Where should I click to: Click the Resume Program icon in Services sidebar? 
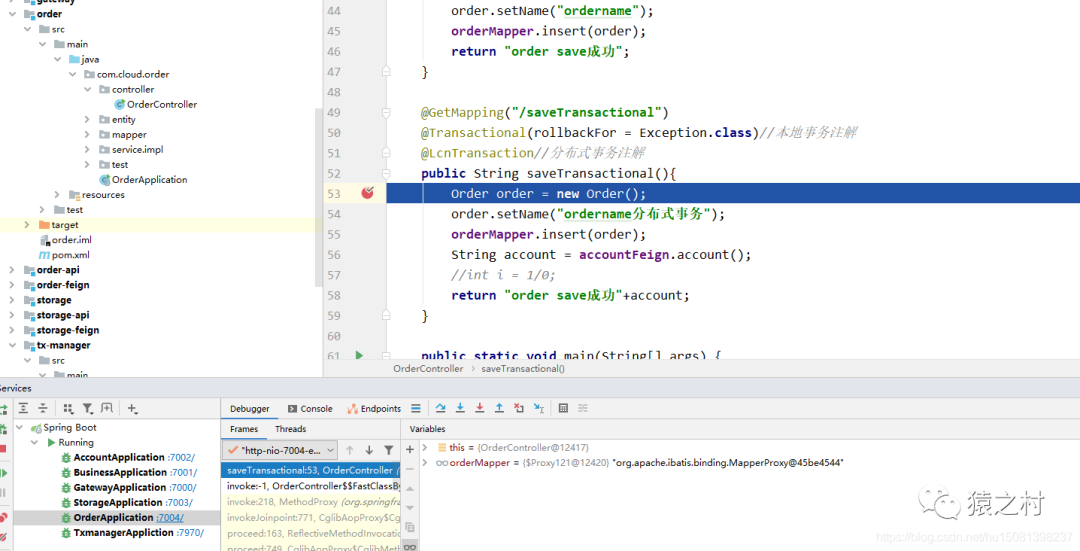click(x=3, y=472)
